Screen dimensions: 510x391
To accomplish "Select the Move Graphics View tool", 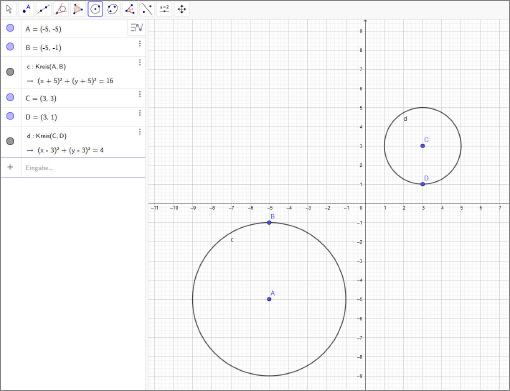I will point(182,9).
